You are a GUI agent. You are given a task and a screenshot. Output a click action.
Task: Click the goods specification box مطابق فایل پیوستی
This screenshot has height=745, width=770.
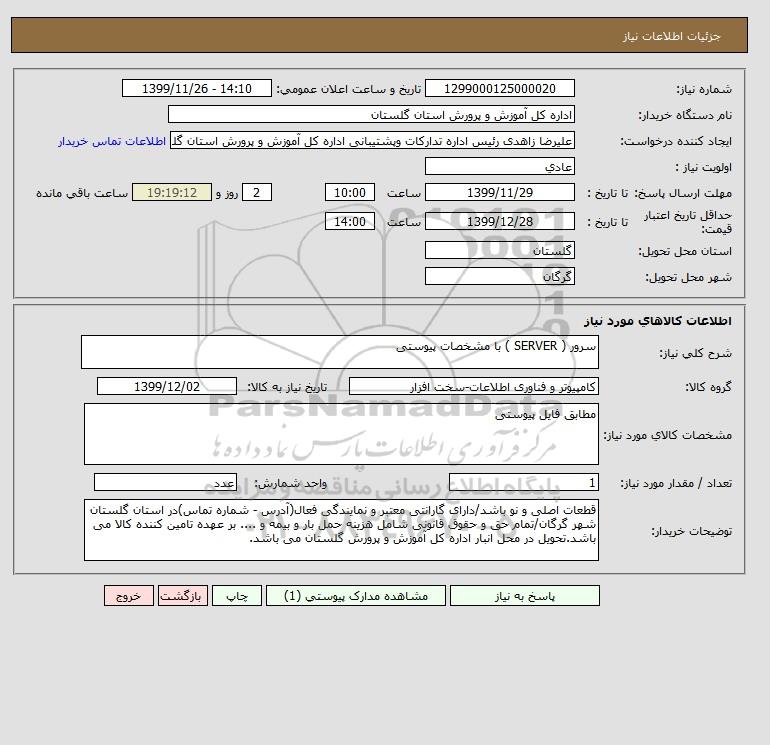pyautogui.click(x=341, y=434)
